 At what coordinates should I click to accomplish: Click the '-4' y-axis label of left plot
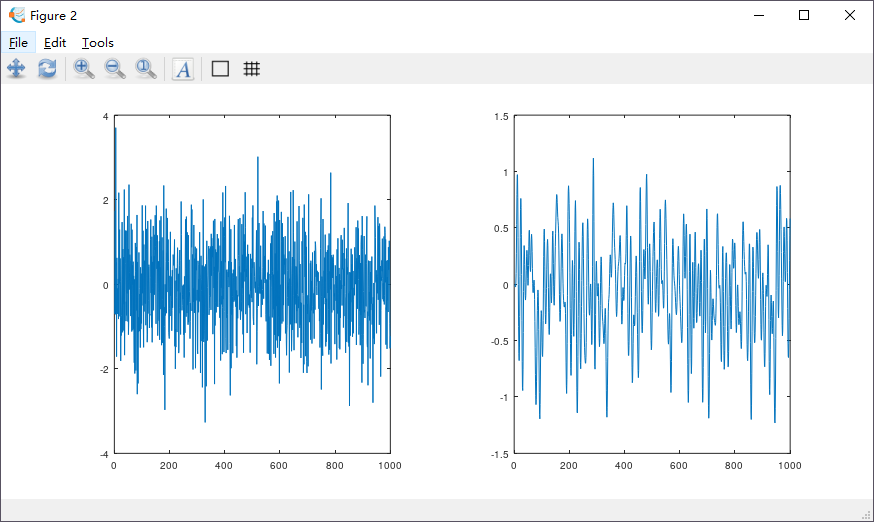[104, 454]
